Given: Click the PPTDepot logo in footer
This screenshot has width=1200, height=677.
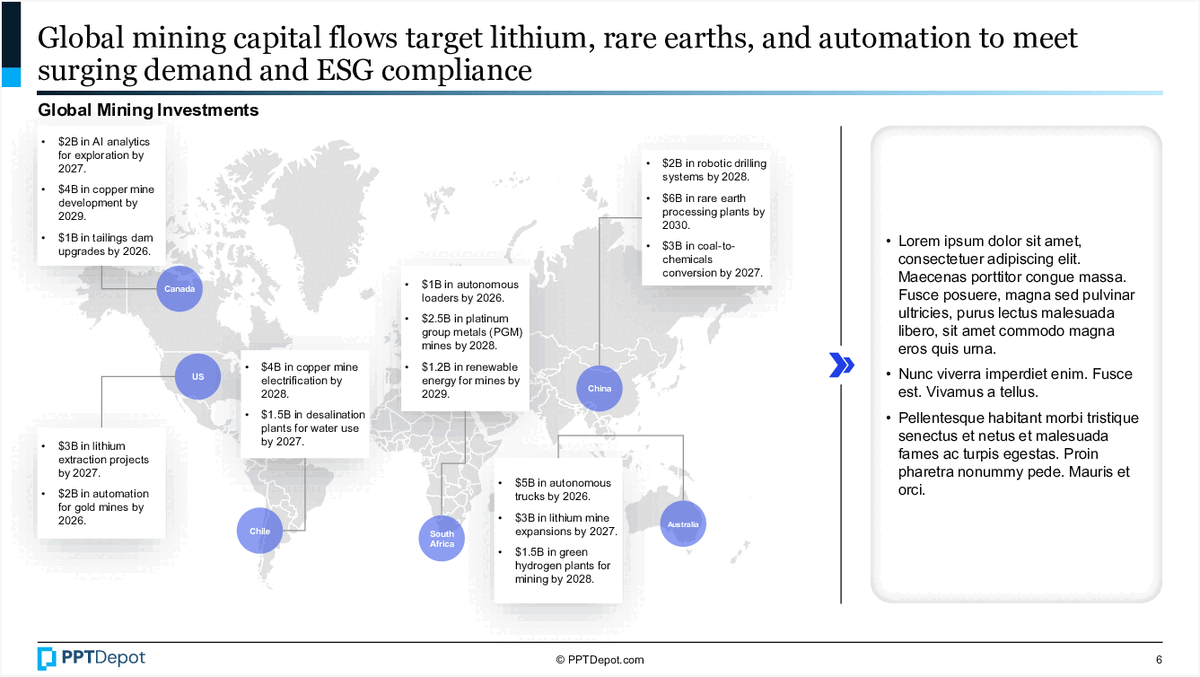Looking at the screenshot, I should coord(91,658).
